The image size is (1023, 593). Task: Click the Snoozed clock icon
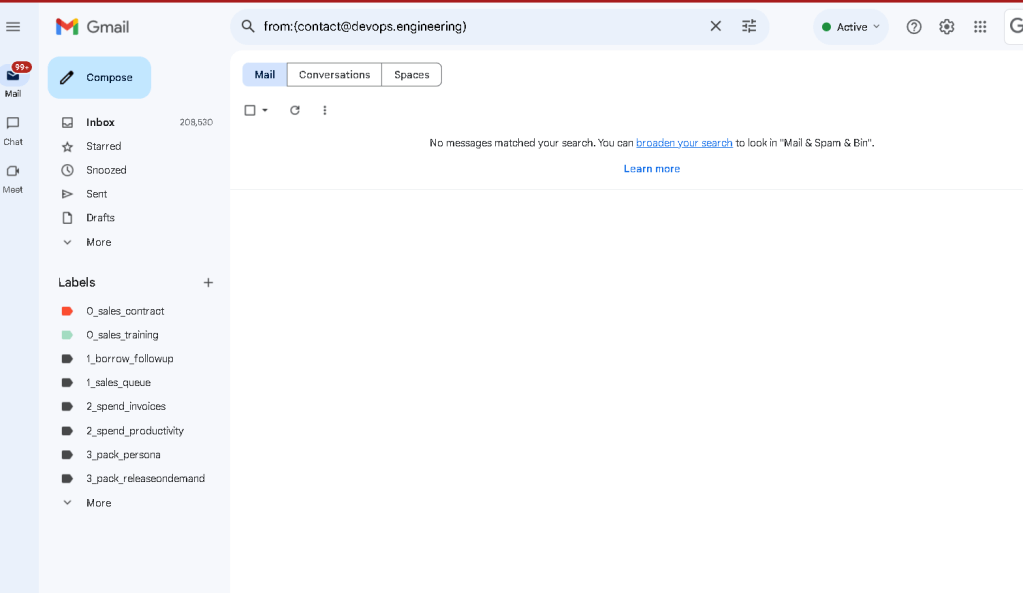(x=67, y=170)
